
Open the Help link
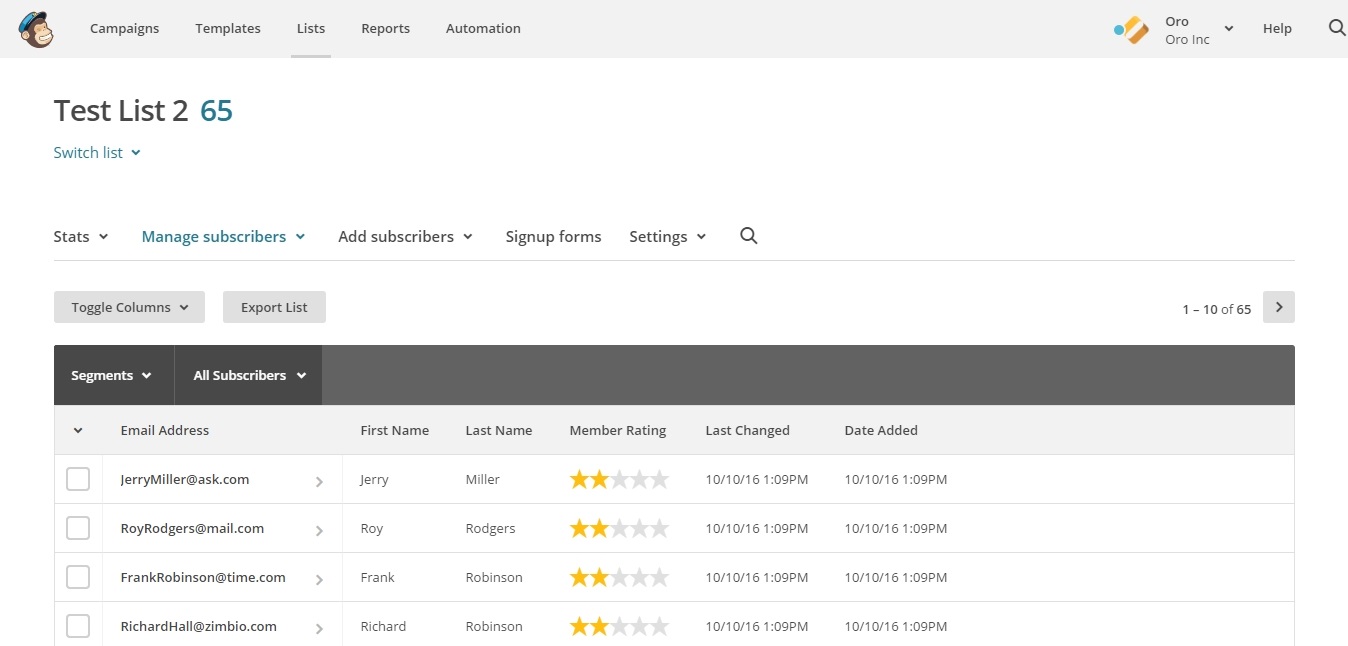point(1277,28)
